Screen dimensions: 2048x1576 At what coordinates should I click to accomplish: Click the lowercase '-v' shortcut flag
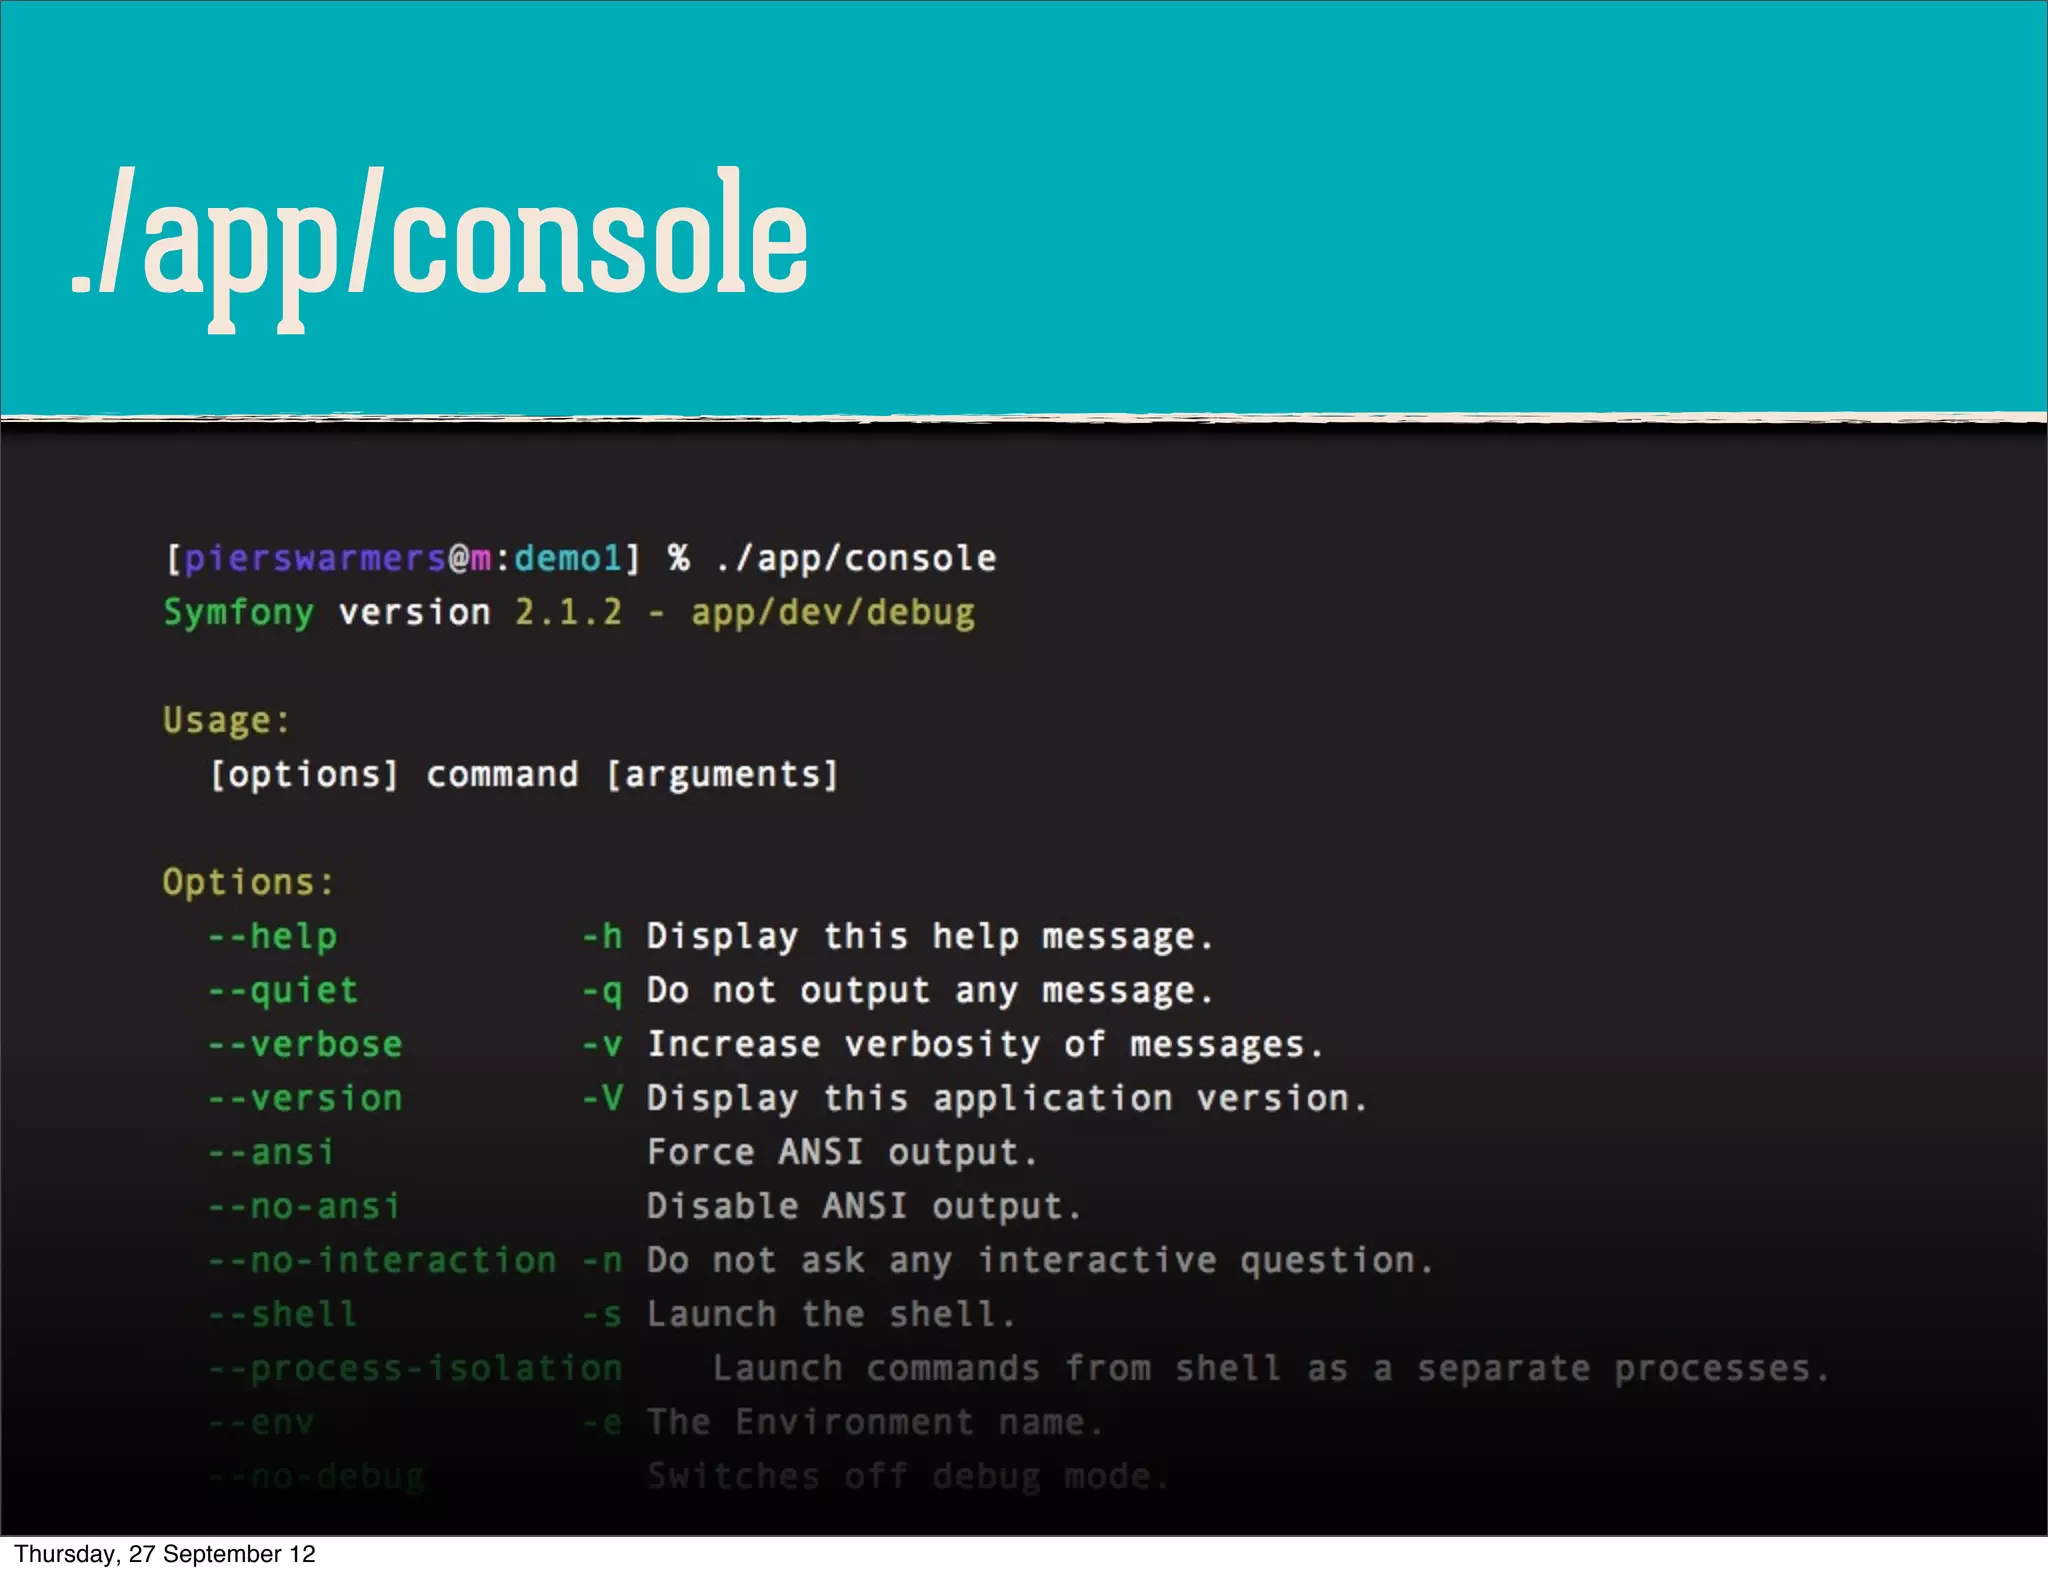[x=603, y=1046]
